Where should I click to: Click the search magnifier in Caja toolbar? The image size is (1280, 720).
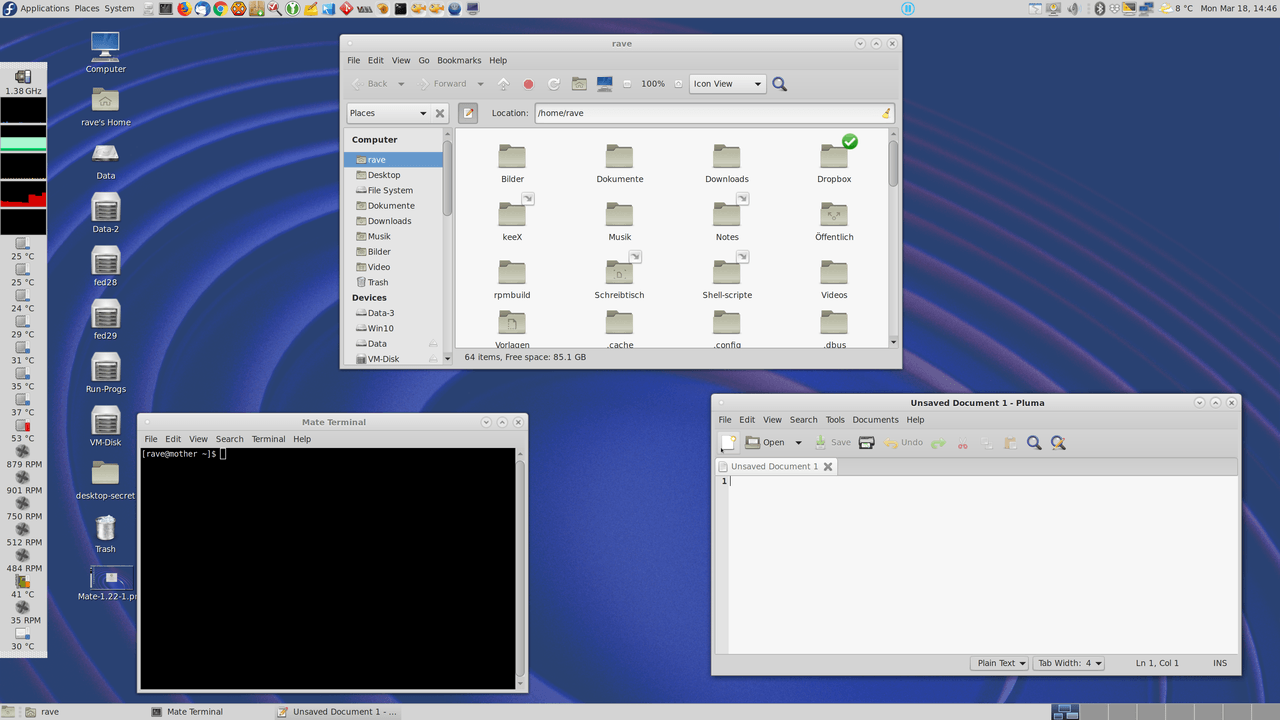click(x=780, y=84)
